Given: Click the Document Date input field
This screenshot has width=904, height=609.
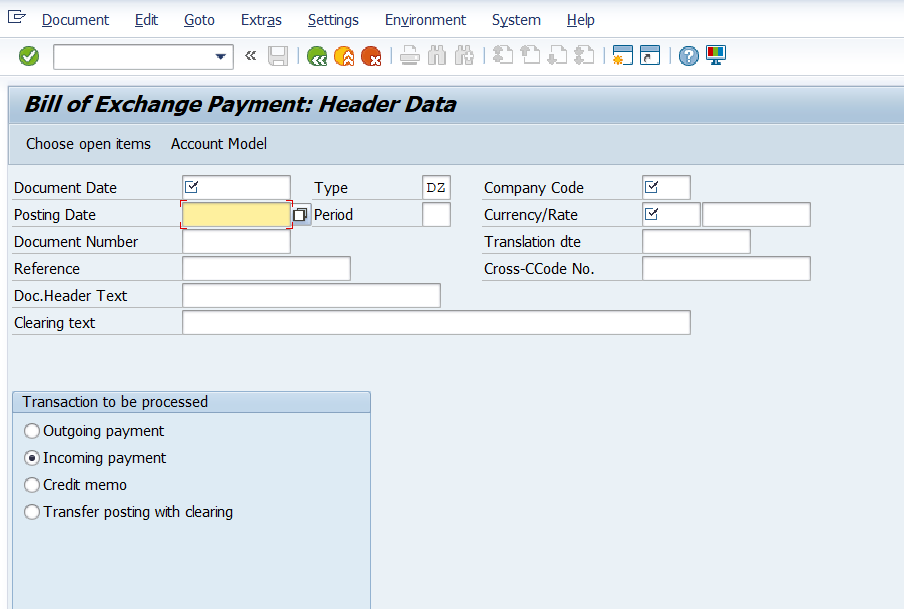Looking at the screenshot, I should pyautogui.click(x=236, y=187).
